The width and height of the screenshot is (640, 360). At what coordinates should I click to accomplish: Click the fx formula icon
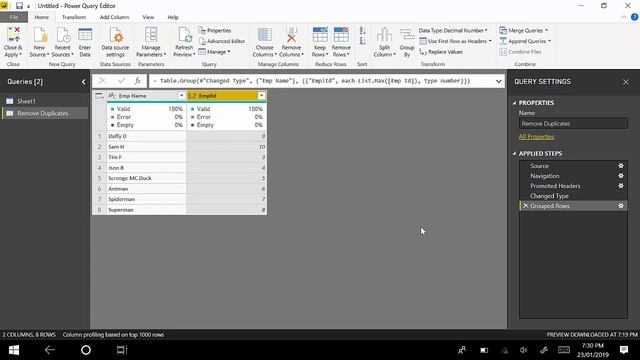pyautogui.click(x=138, y=81)
